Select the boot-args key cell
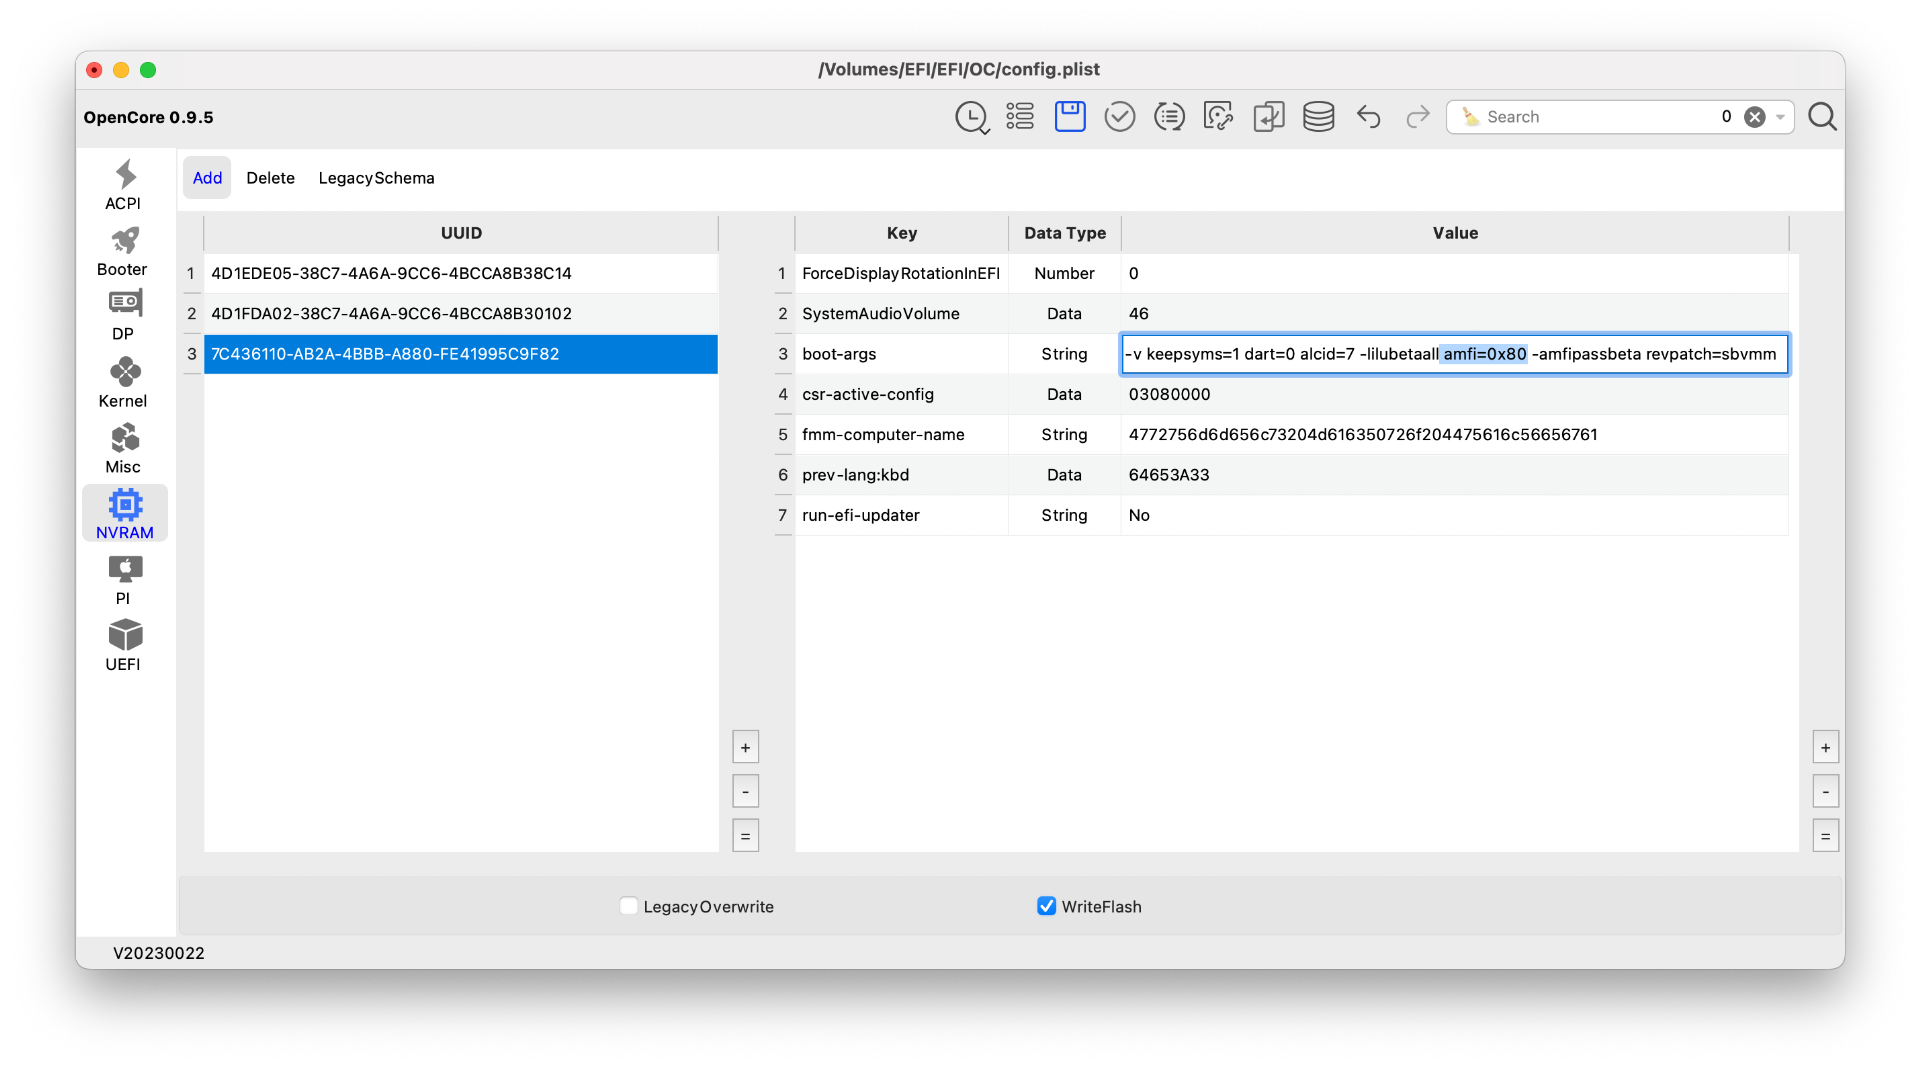This screenshot has height=1068, width=1920. 901,354
